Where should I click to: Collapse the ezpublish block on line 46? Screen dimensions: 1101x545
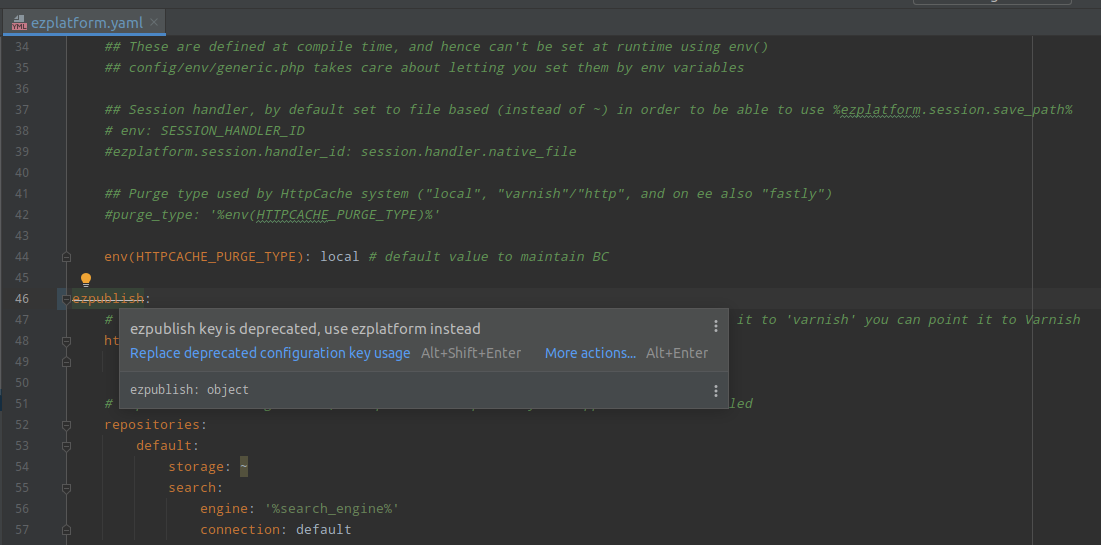click(65, 299)
